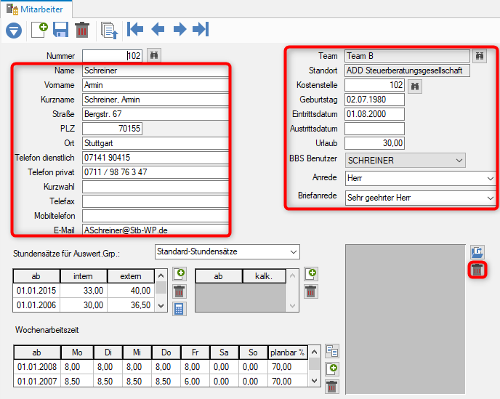Click the kalk. column header
The image size is (500, 399).
(264, 276)
